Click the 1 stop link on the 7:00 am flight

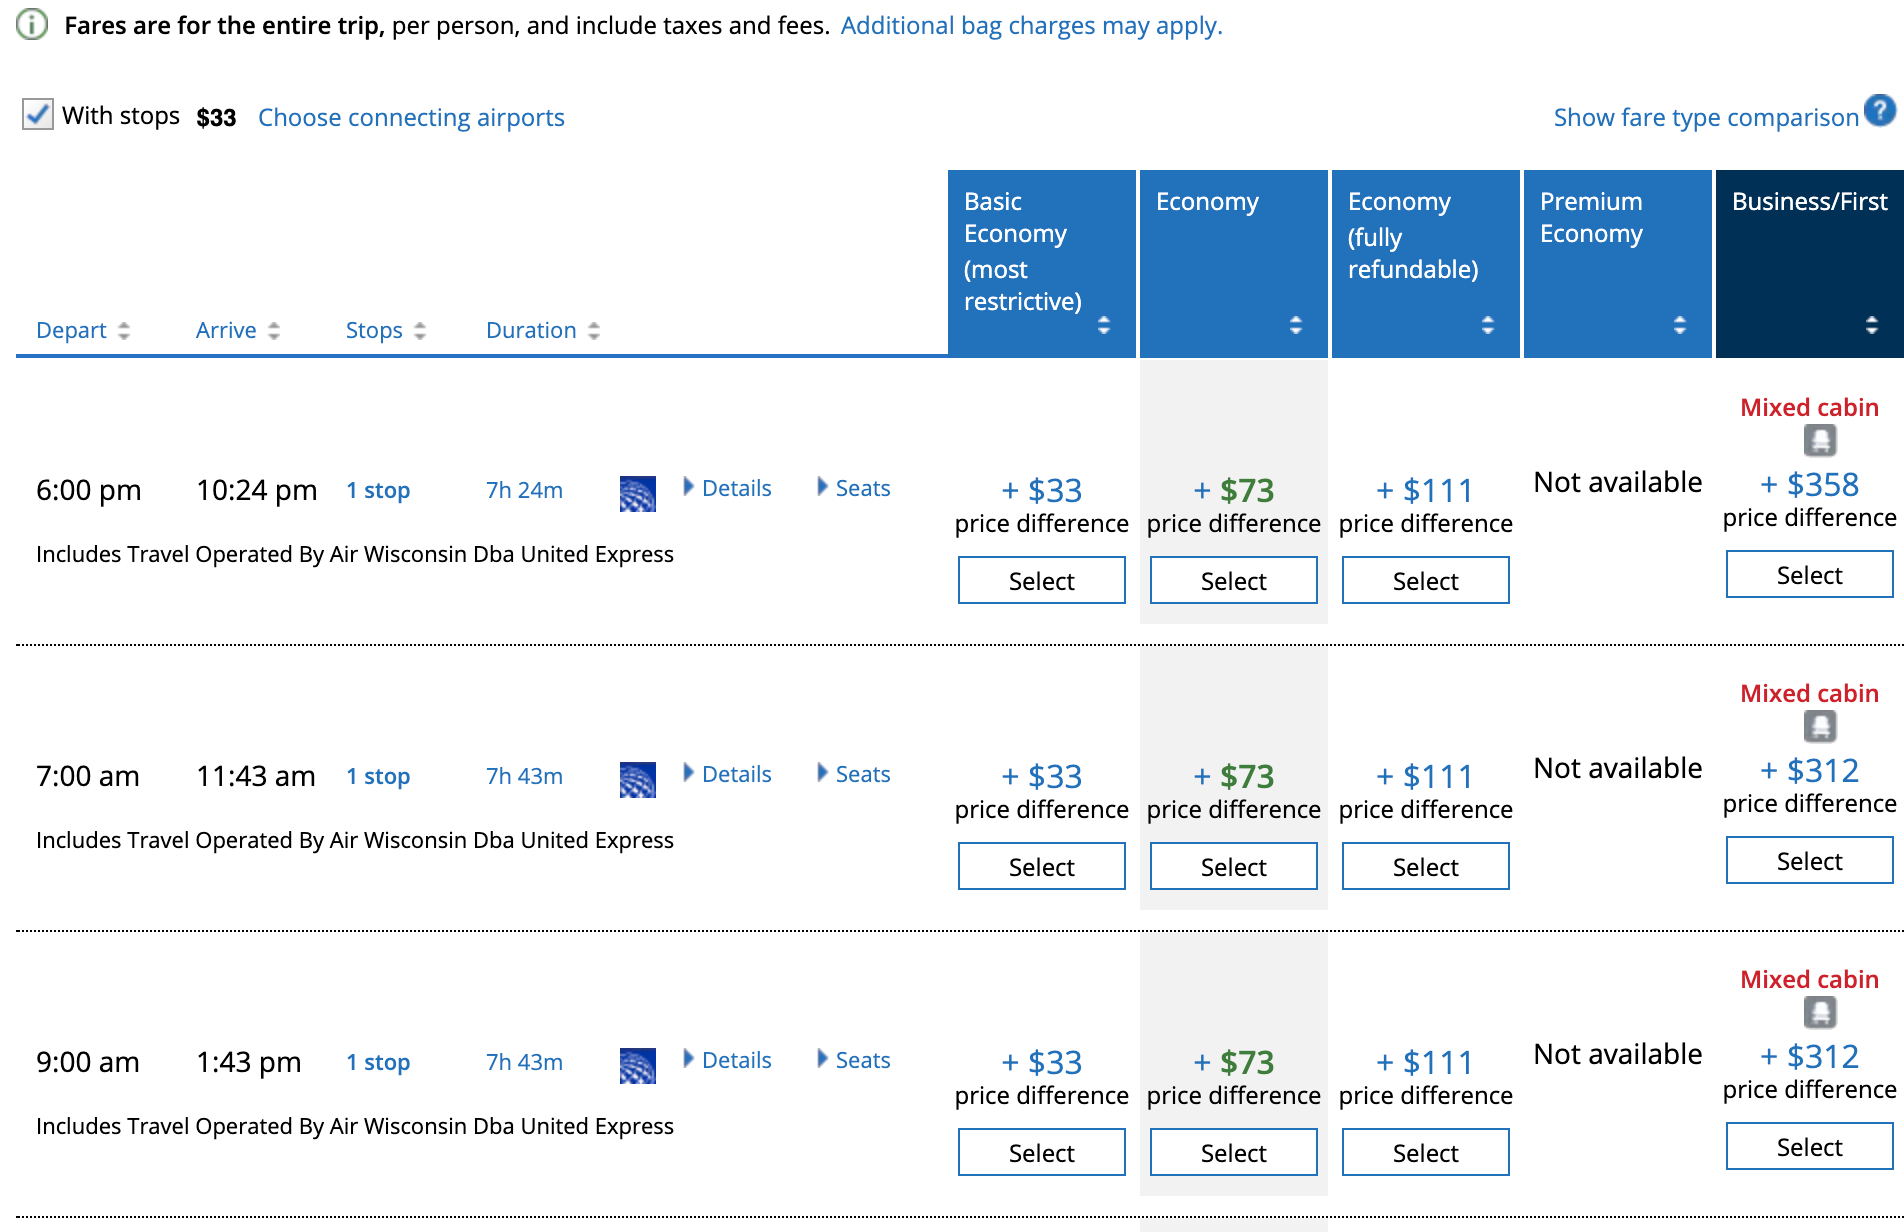(377, 776)
